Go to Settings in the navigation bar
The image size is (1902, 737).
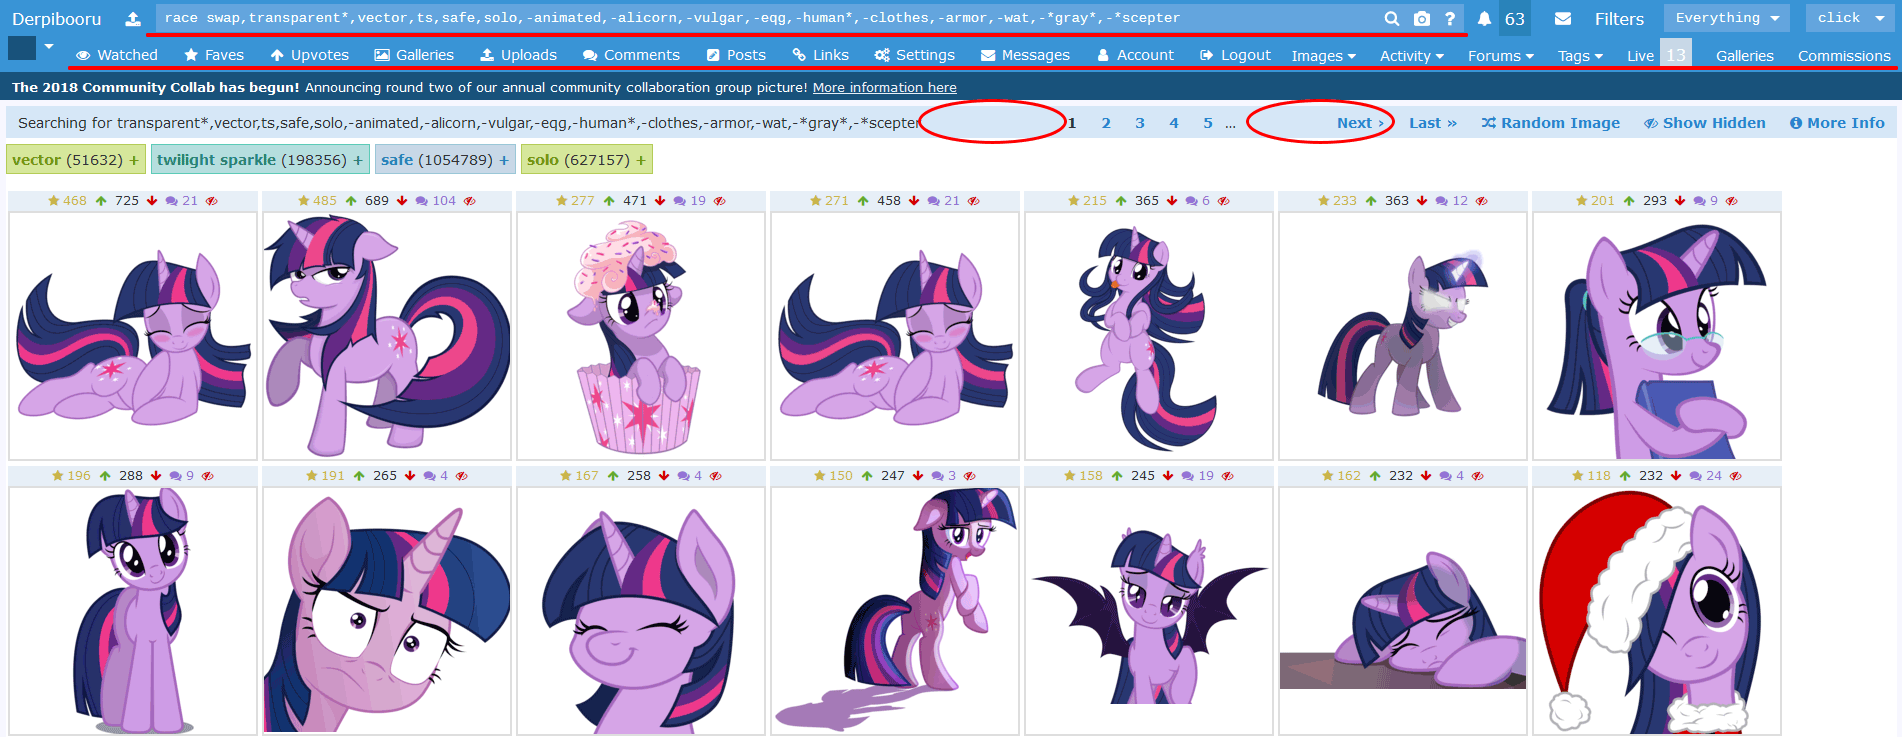(914, 55)
